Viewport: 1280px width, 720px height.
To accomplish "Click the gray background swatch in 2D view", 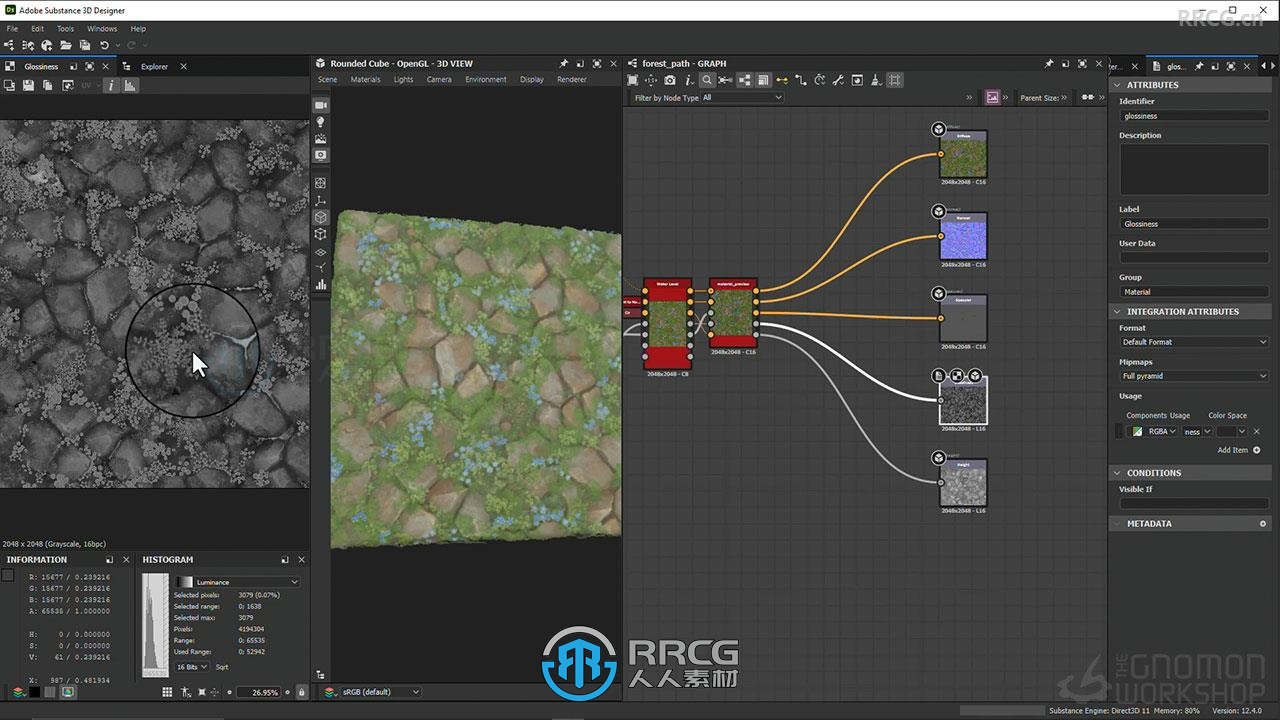I will point(51,692).
